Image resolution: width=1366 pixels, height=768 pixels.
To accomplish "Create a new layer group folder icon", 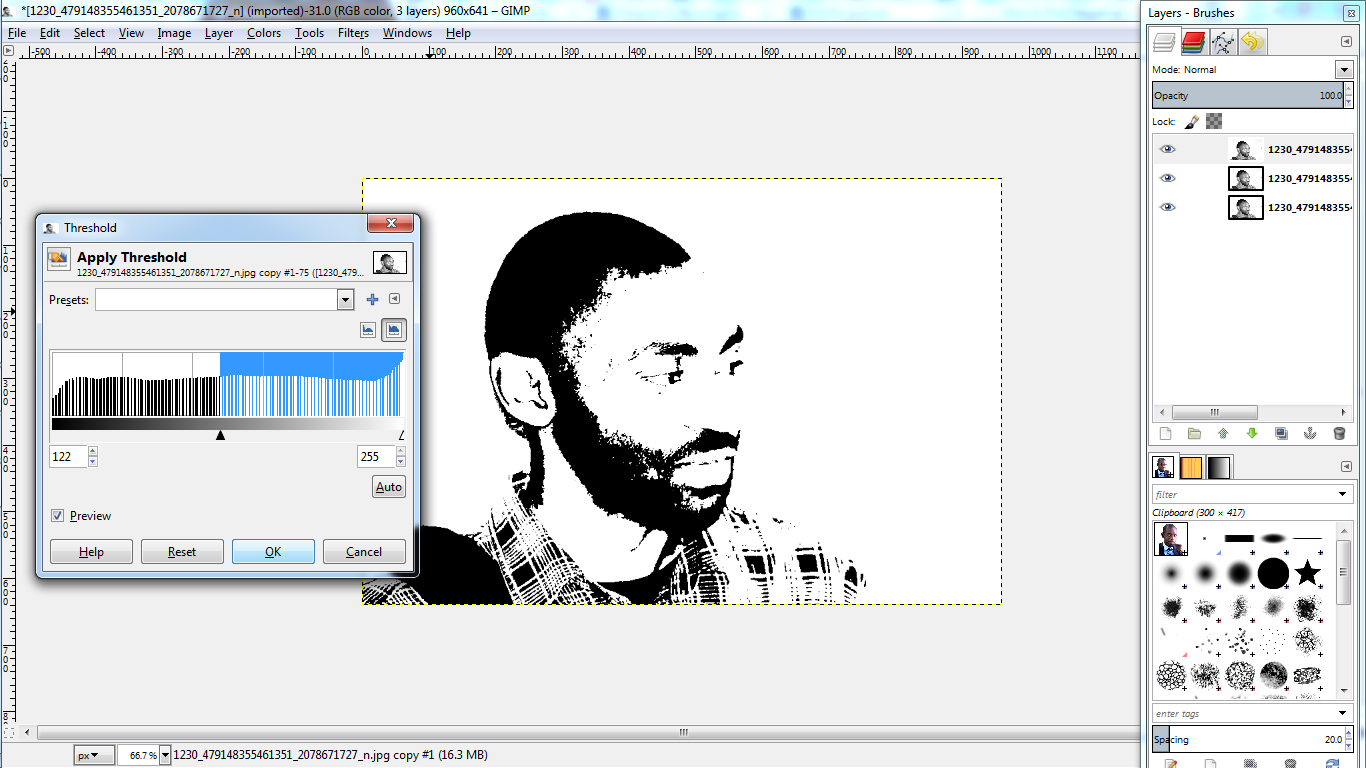I will 1194,433.
